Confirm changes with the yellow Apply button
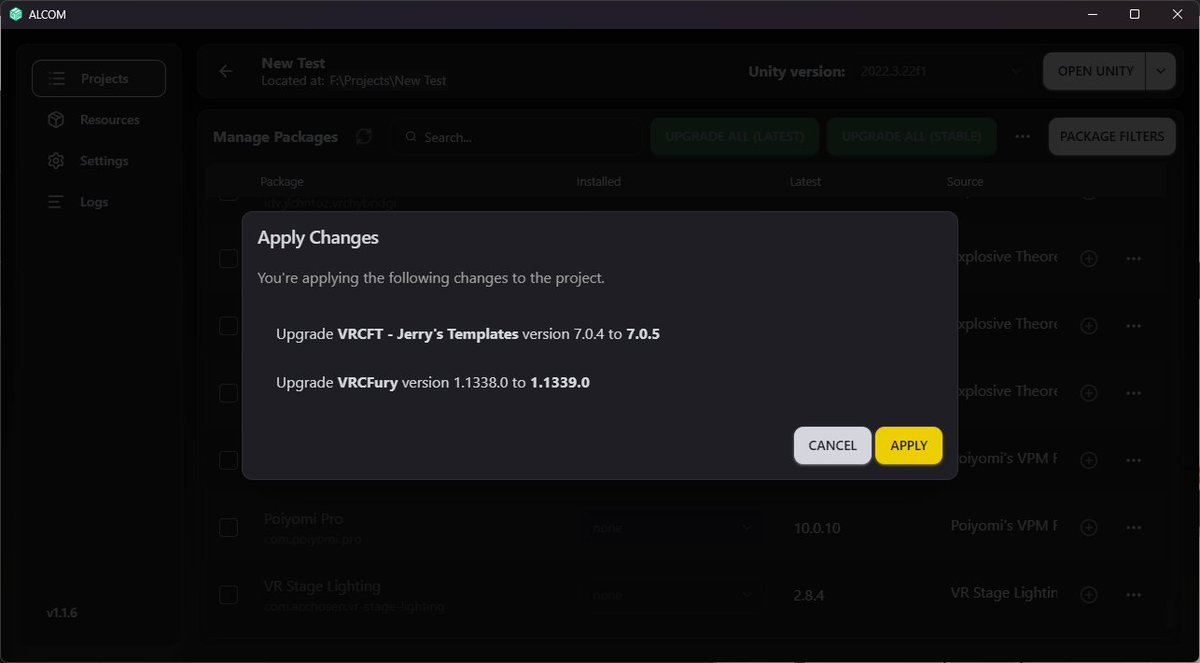 coord(908,445)
